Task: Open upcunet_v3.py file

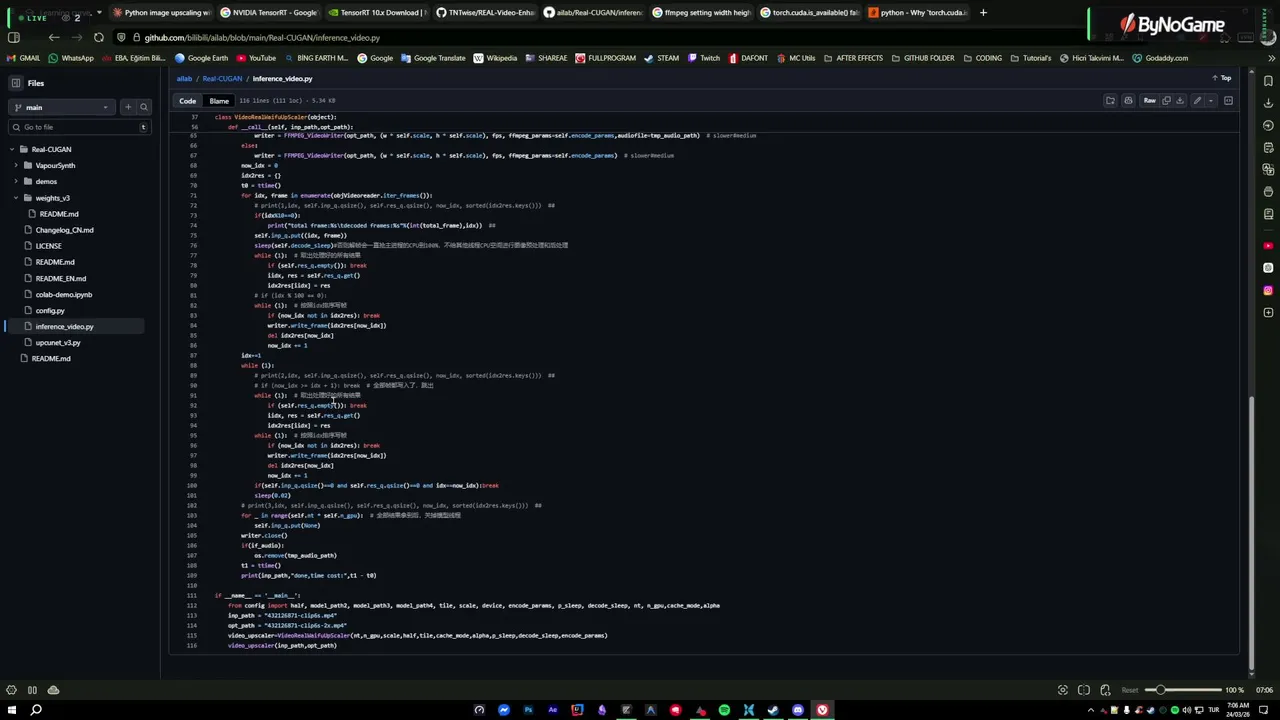Action: click(x=58, y=342)
